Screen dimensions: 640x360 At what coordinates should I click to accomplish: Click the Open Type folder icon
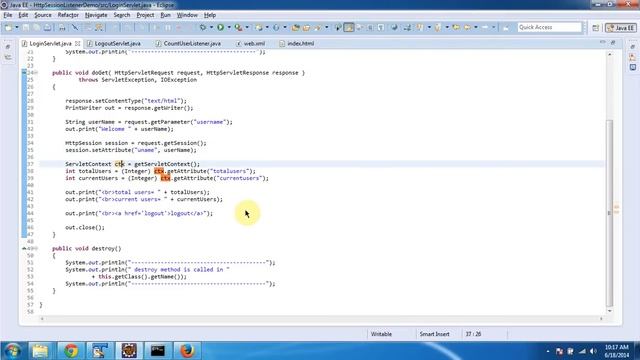click(x=296, y=27)
